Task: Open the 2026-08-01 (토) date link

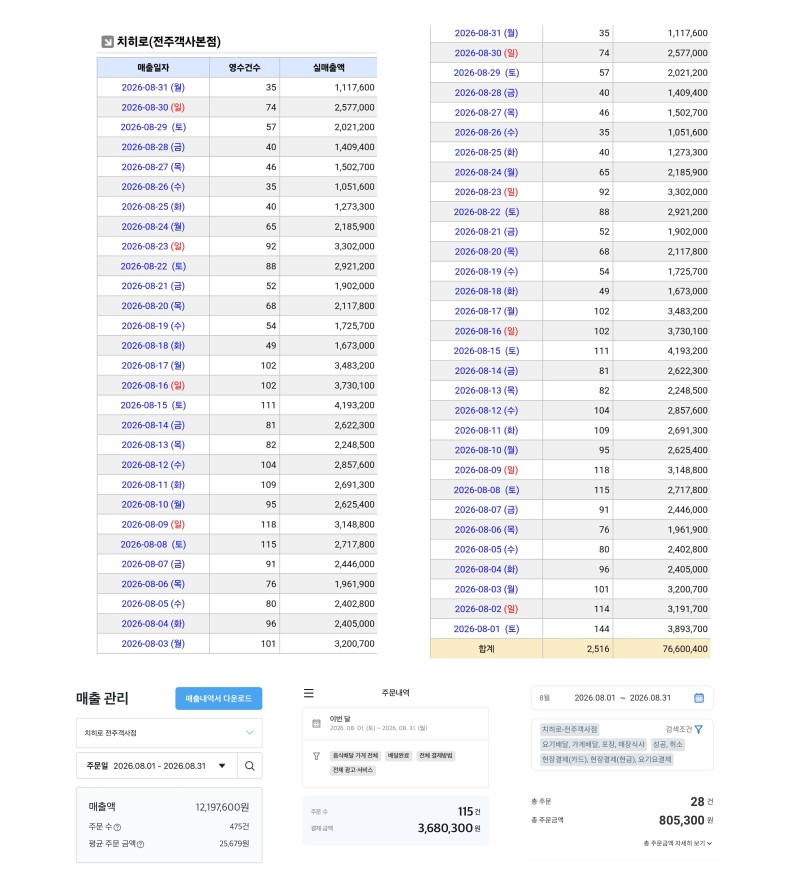Action: (x=486, y=629)
